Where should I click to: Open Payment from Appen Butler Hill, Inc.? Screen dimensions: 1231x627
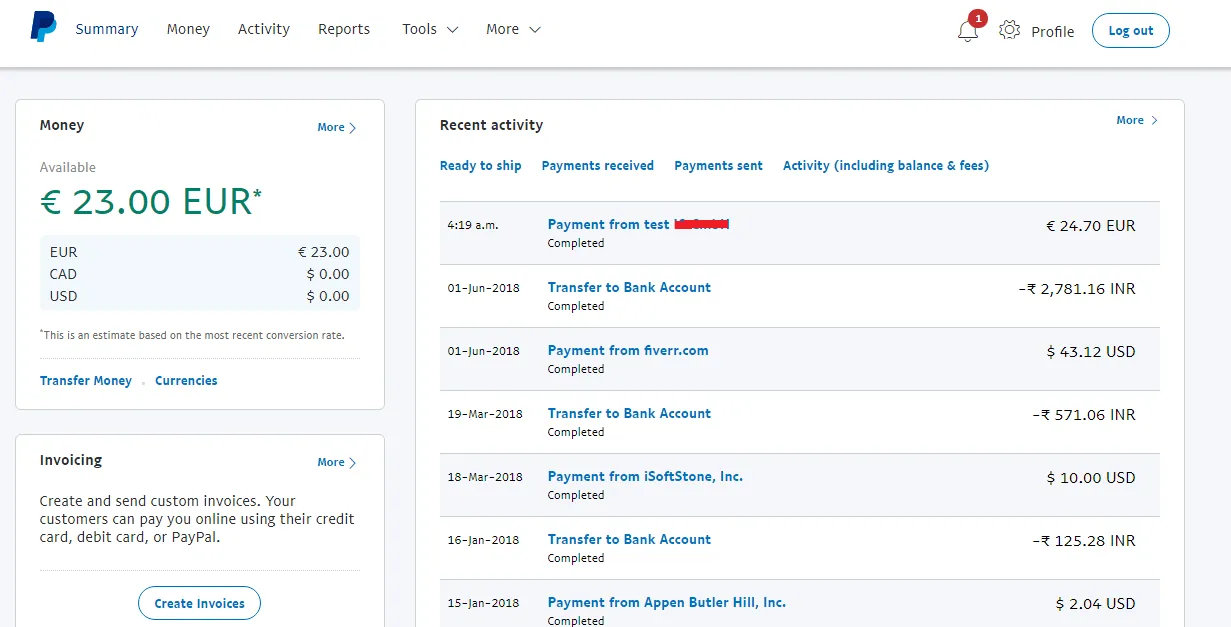point(667,602)
